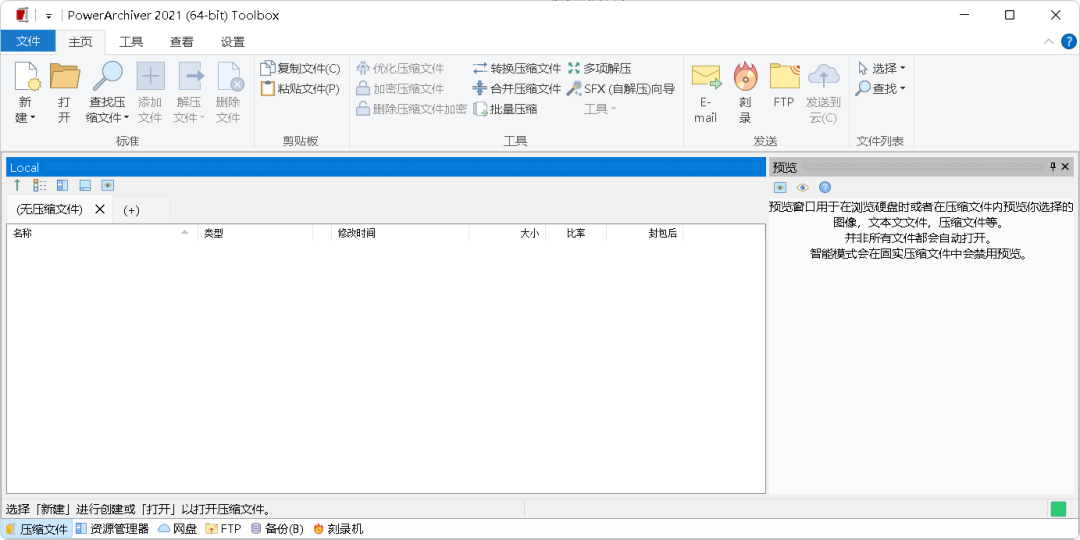
Task: Open help icon in 预览 panel
Action: 824,187
